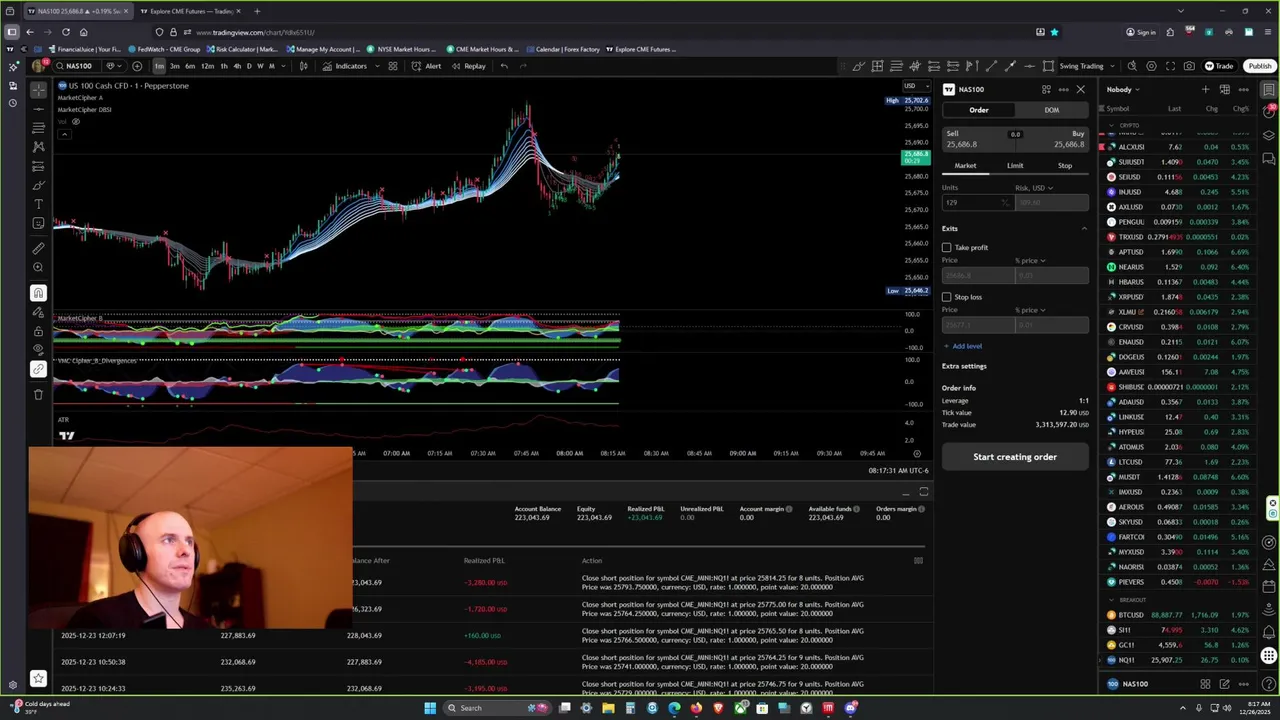Open indicator templates grid icon

coord(393,66)
